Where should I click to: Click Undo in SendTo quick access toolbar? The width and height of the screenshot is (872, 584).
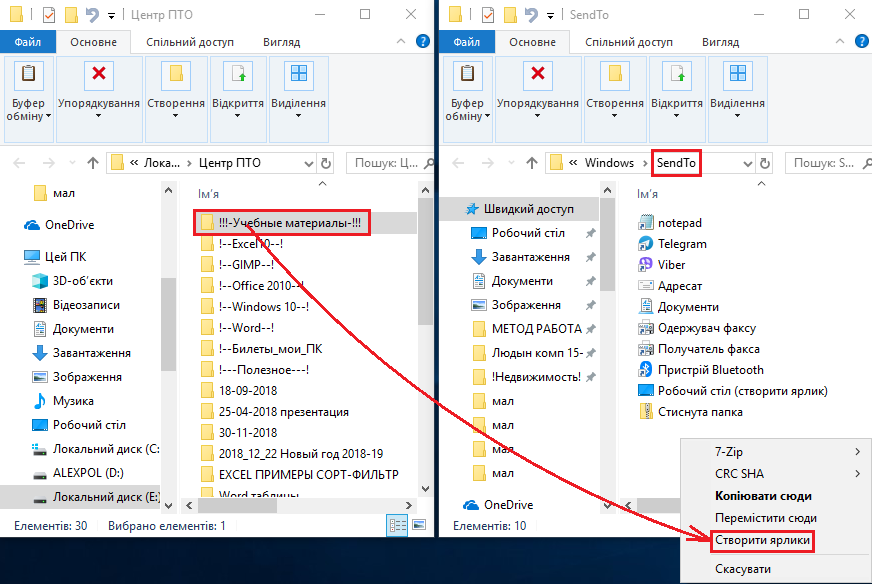coord(531,14)
